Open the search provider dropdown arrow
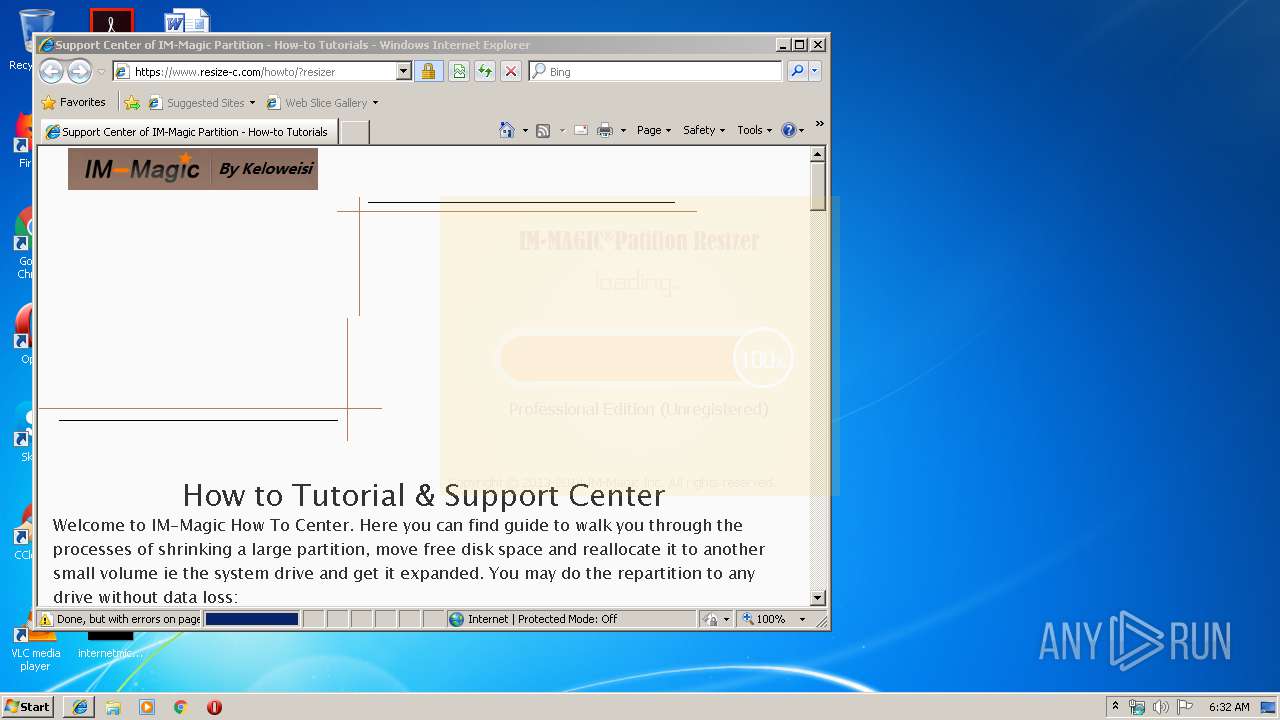 click(x=815, y=71)
